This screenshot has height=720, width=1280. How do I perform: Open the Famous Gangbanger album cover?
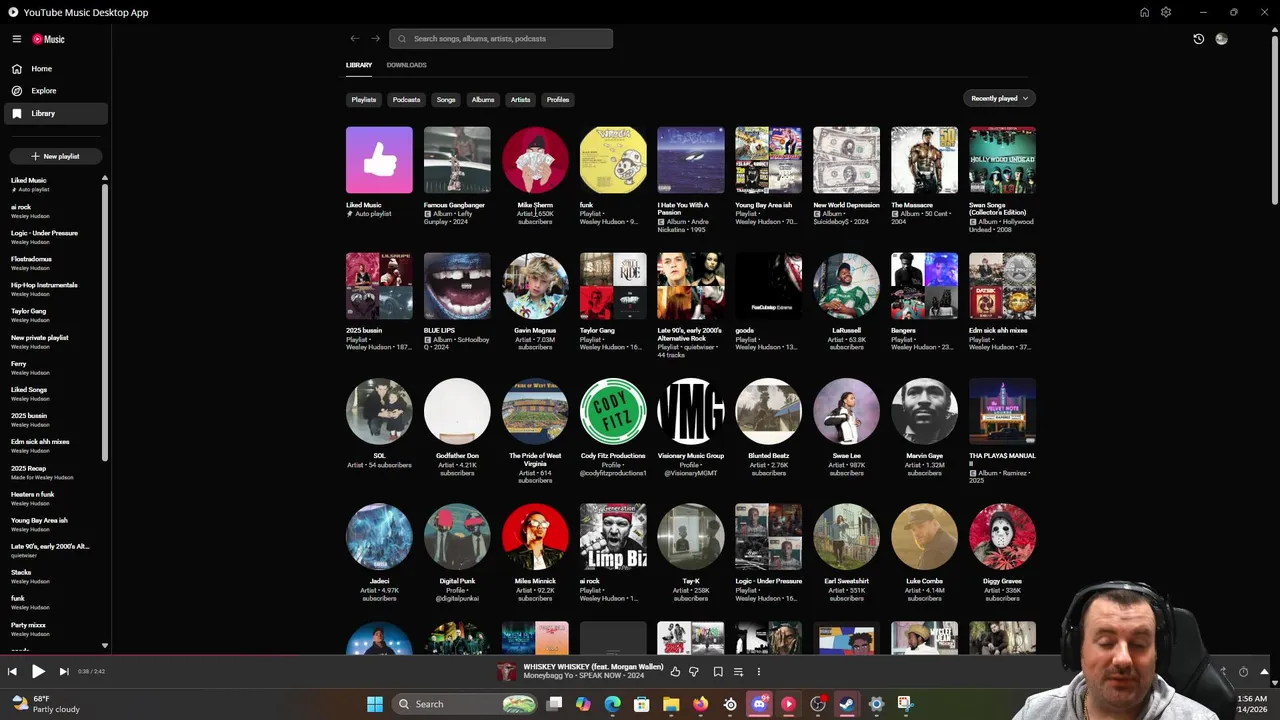(457, 160)
